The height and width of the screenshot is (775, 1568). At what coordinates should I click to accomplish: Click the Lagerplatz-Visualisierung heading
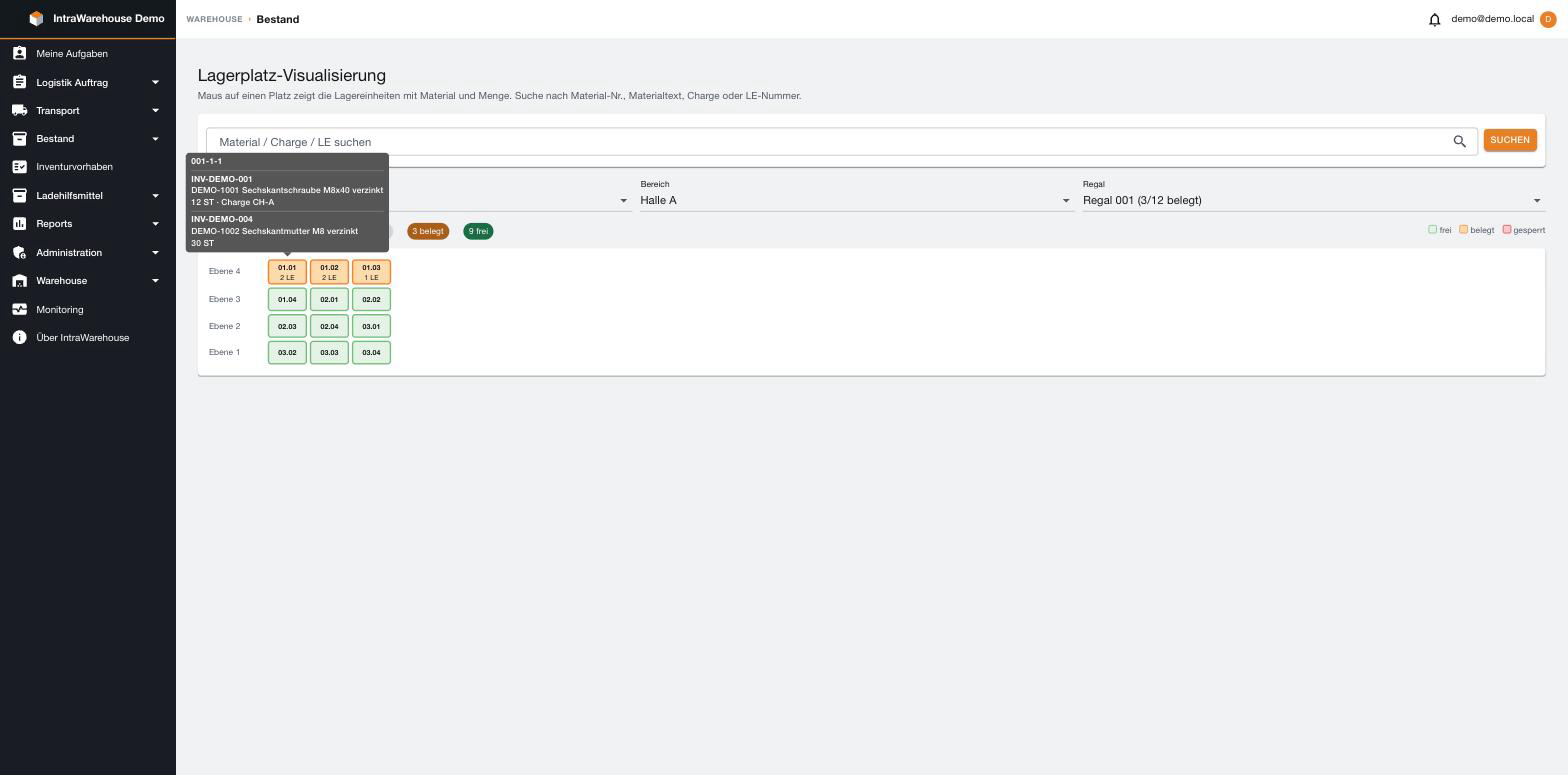click(292, 75)
